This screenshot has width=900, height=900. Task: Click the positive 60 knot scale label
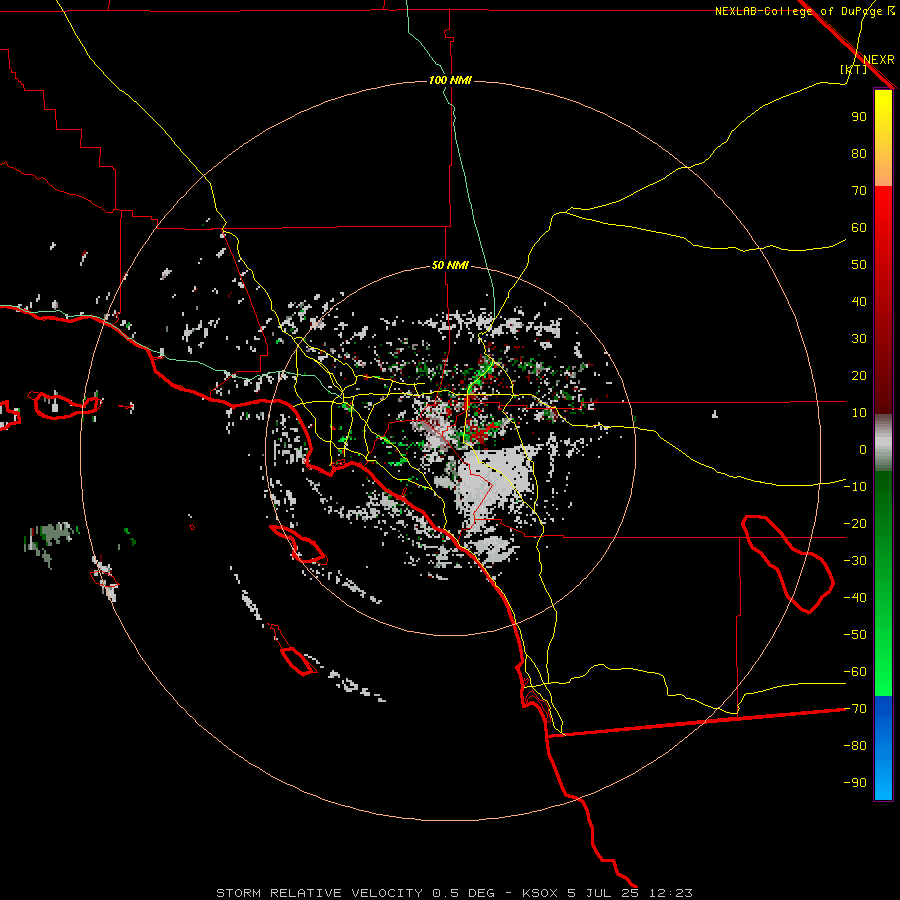pyautogui.click(x=859, y=227)
